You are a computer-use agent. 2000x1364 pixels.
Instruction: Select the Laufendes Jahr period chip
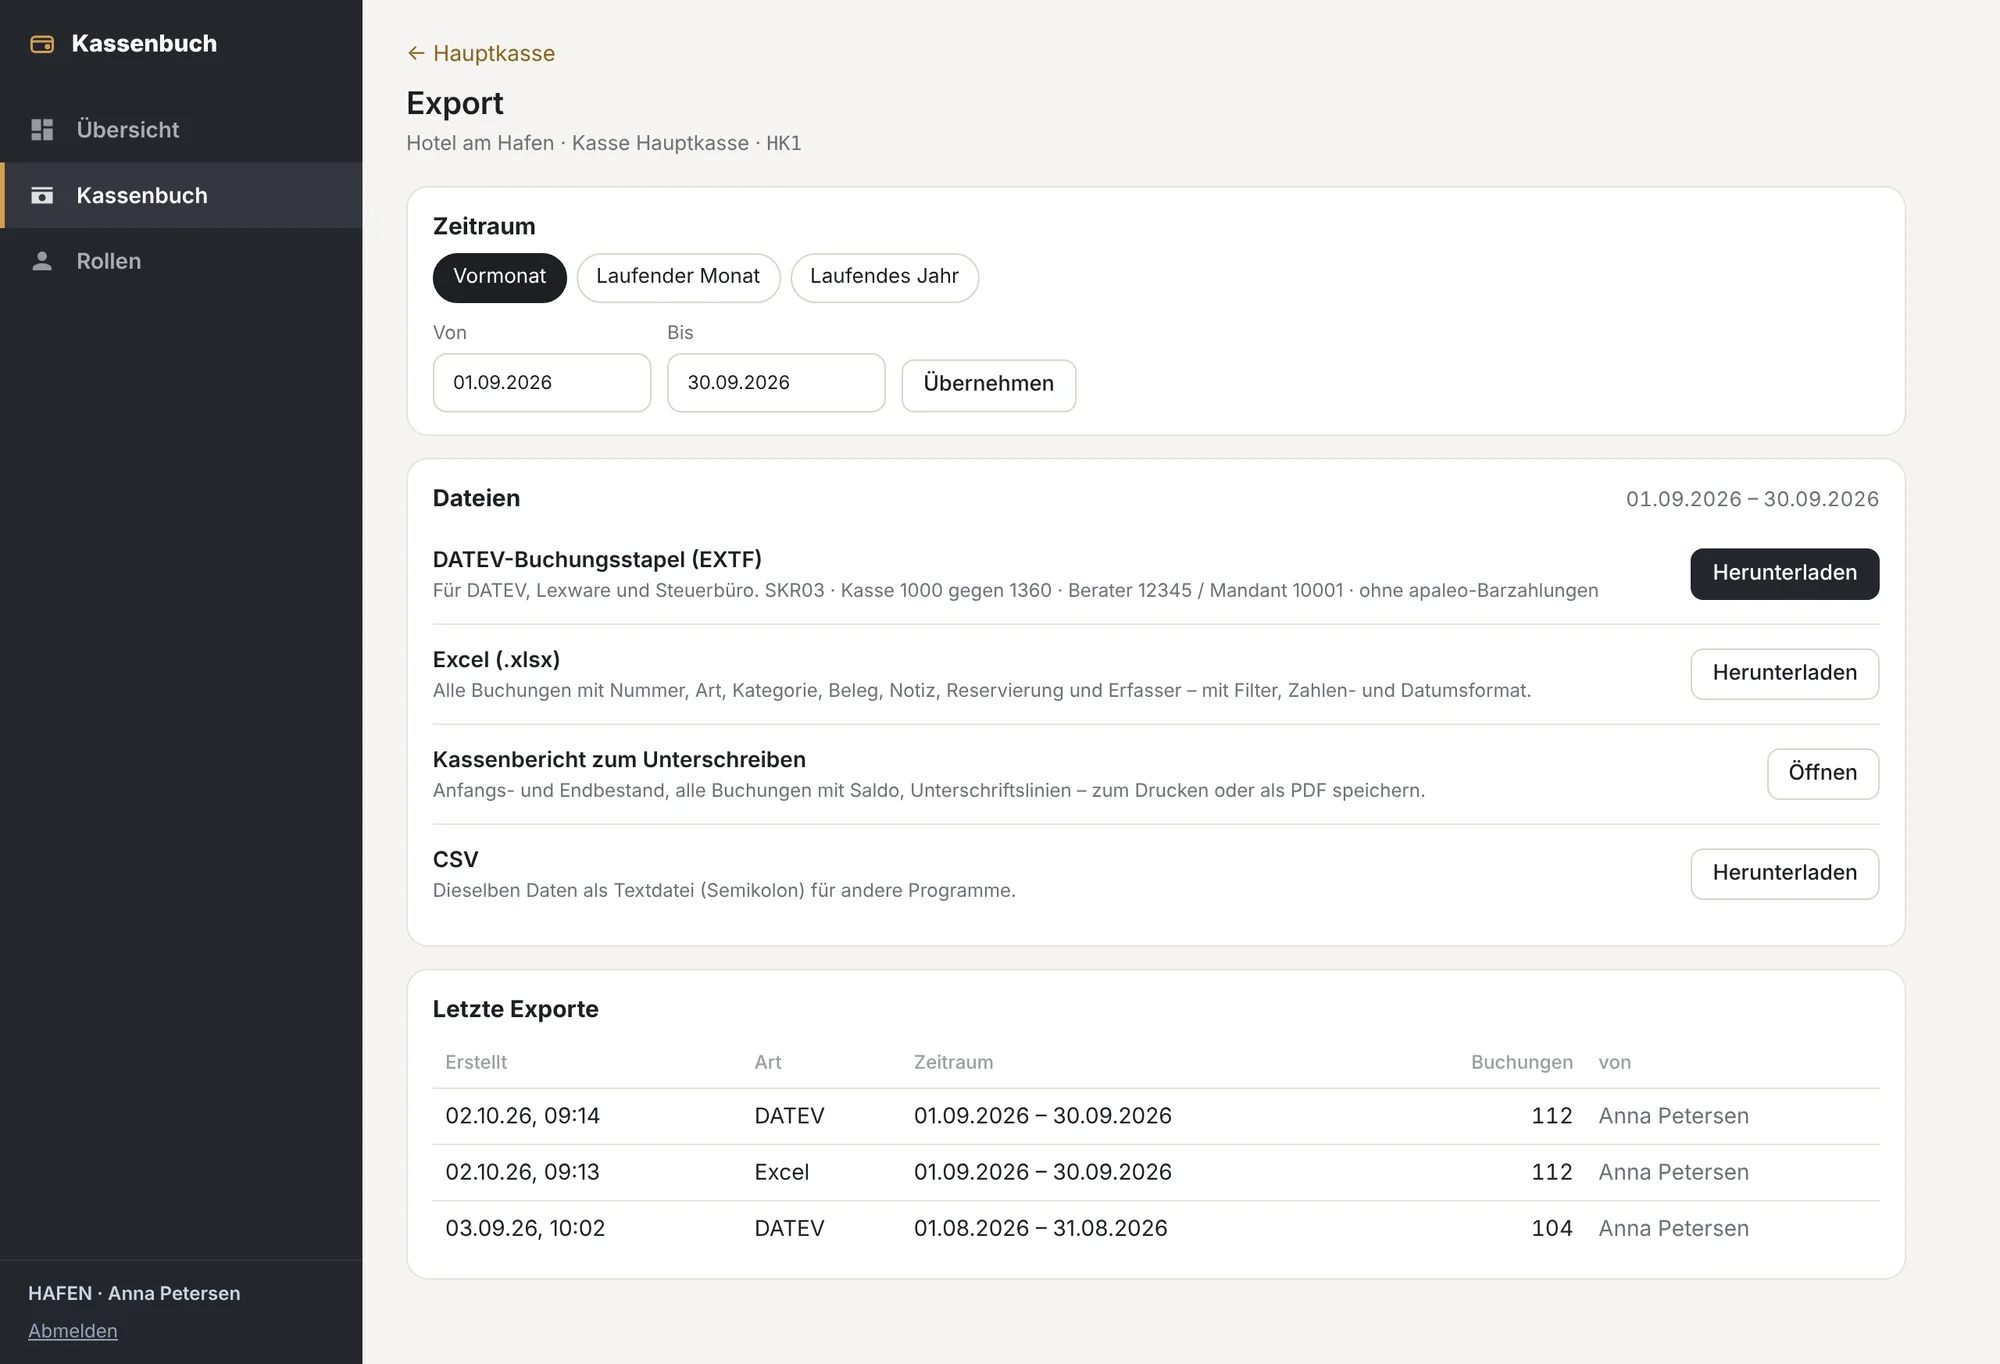pyautogui.click(x=884, y=277)
